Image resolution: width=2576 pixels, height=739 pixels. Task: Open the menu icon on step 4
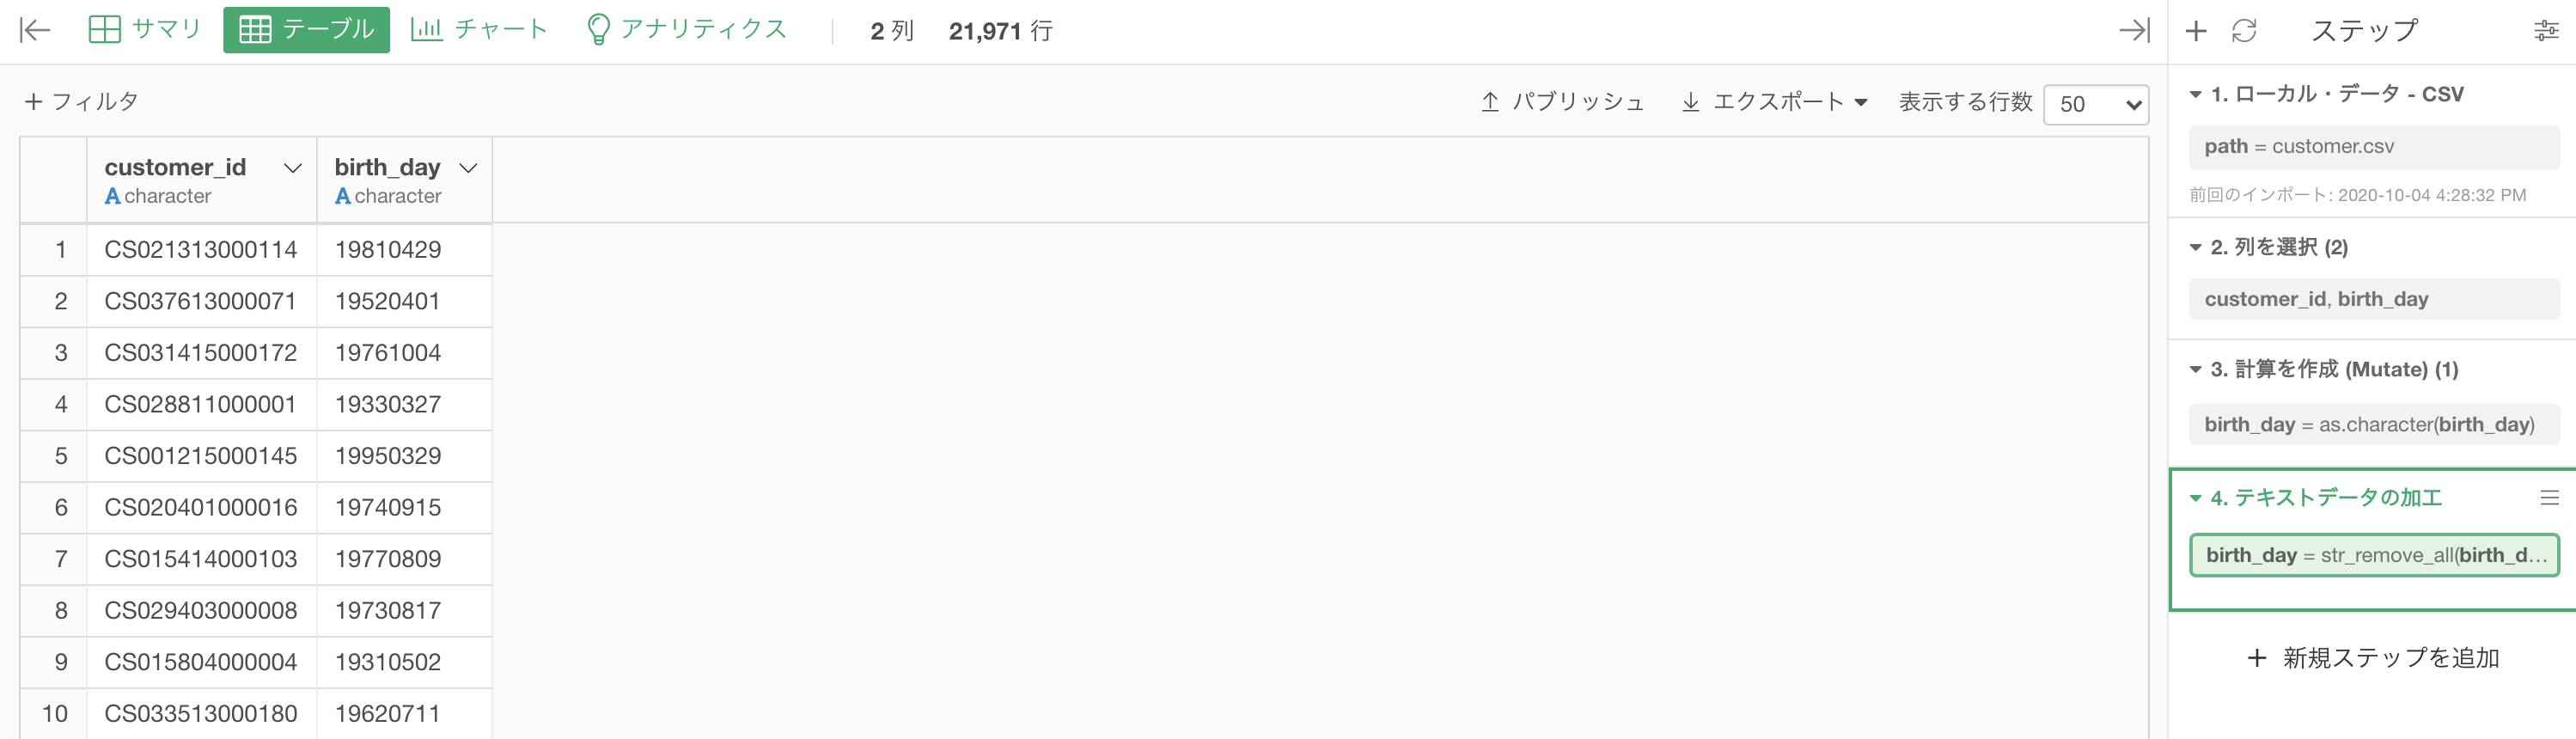click(2549, 498)
